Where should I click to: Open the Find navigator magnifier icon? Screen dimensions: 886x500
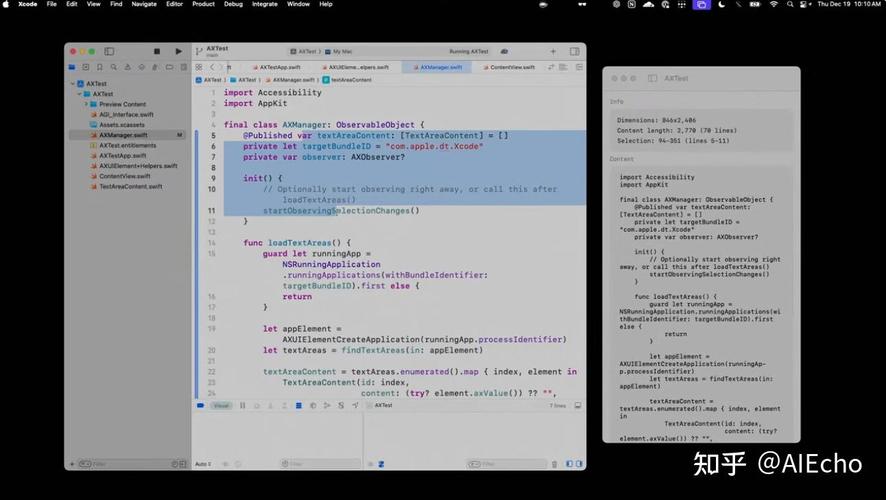pos(112,67)
